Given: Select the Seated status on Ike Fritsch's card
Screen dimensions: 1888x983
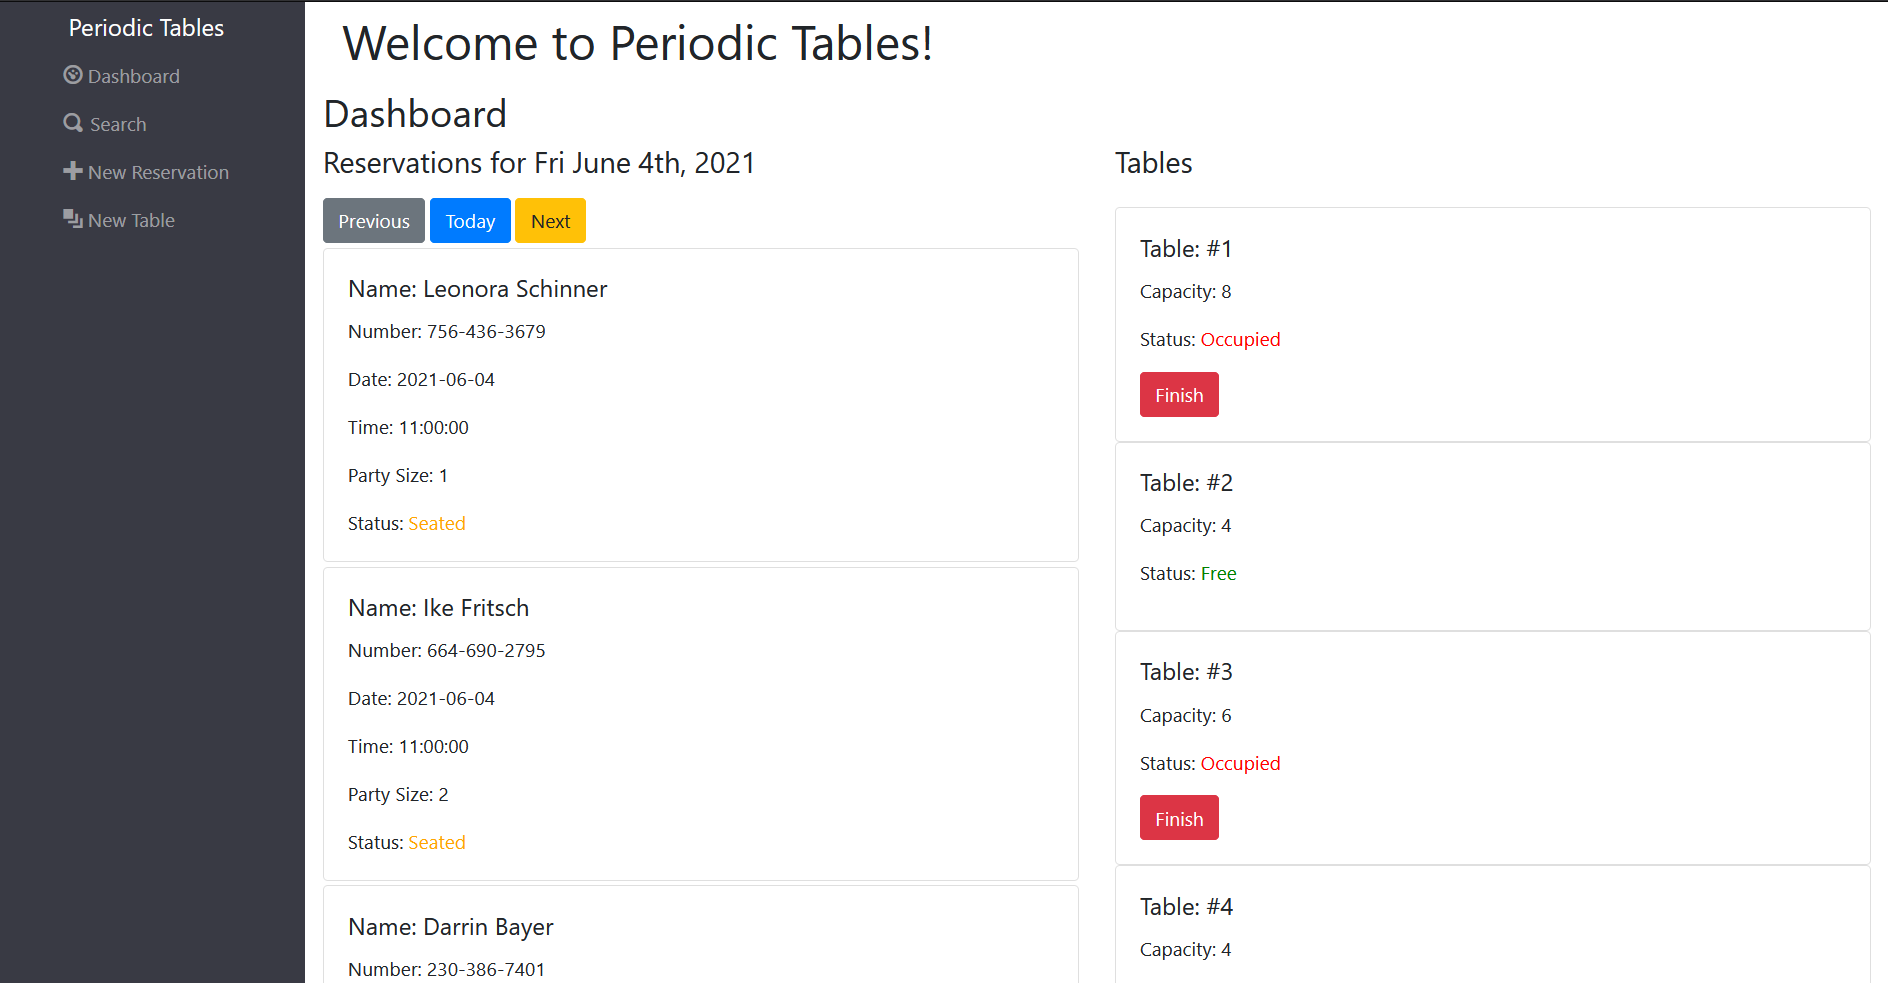Looking at the screenshot, I should (x=436, y=841).
